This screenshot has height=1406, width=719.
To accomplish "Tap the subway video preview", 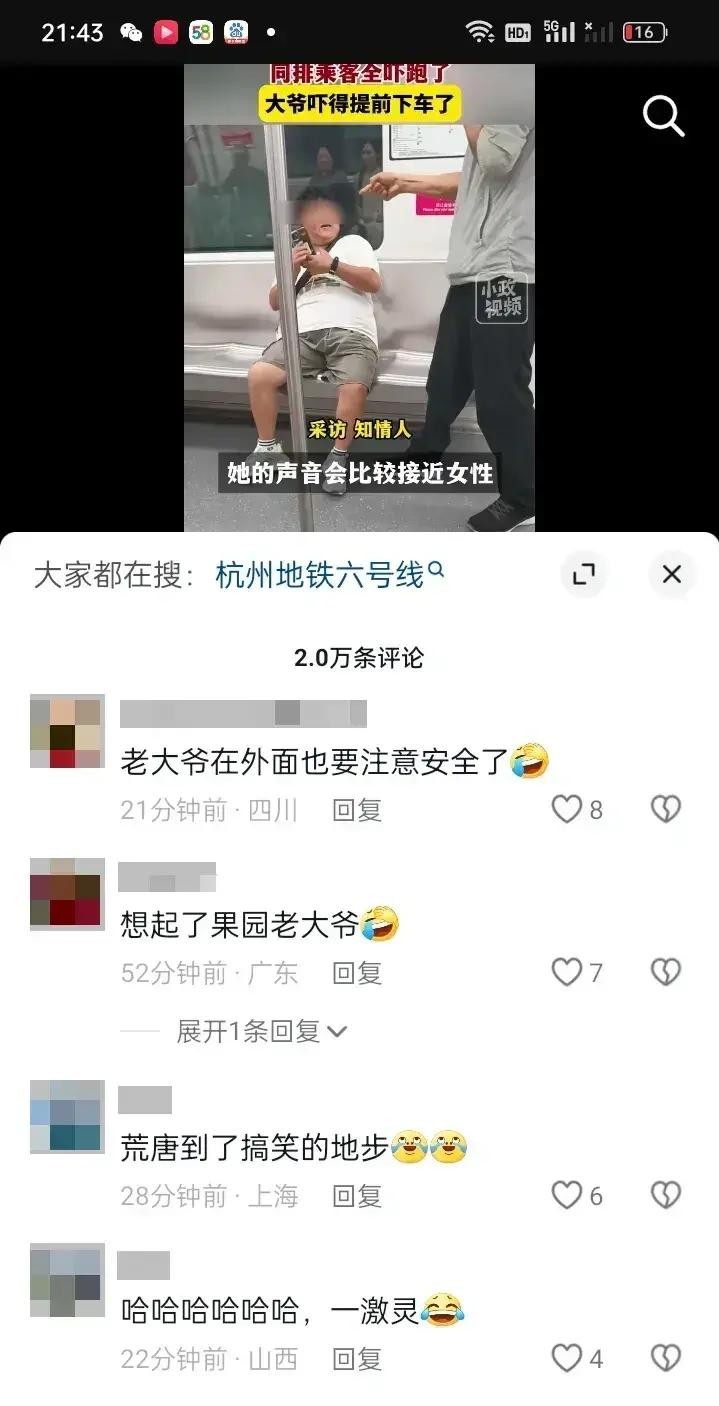I will (x=359, y=297).
